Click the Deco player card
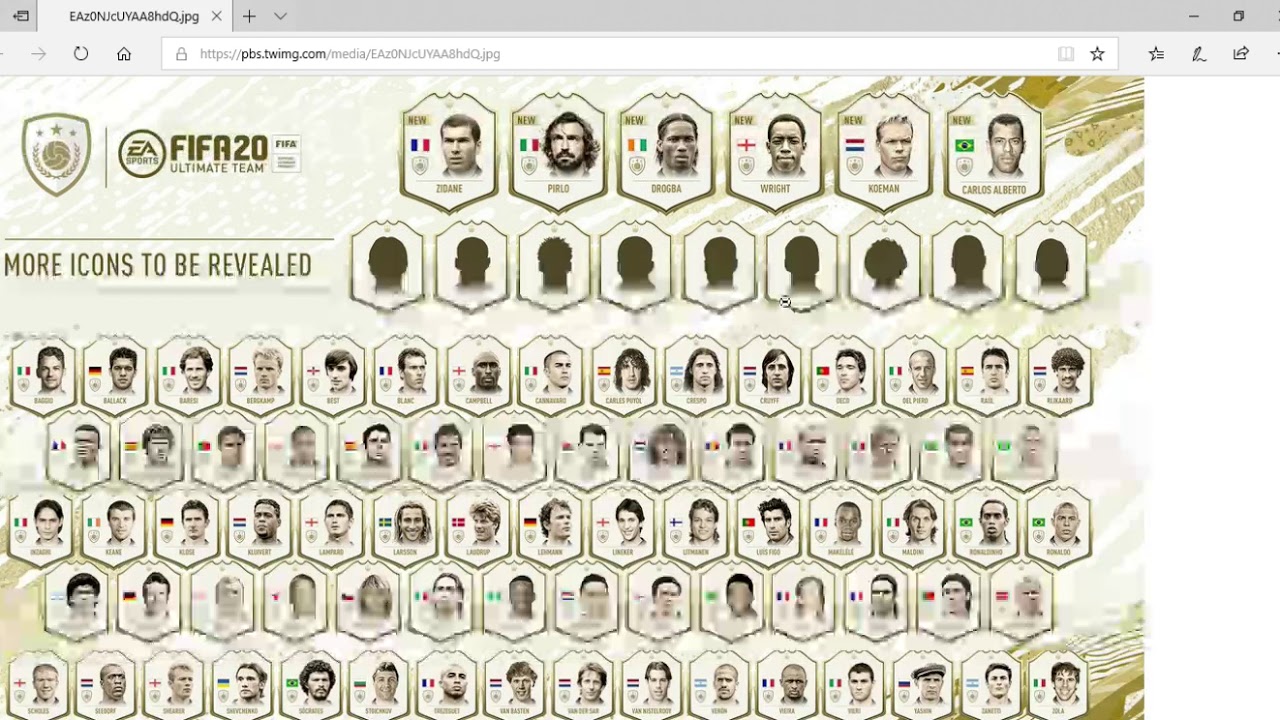This screenshot has height=720, width=1280. [x=842, y=374]
